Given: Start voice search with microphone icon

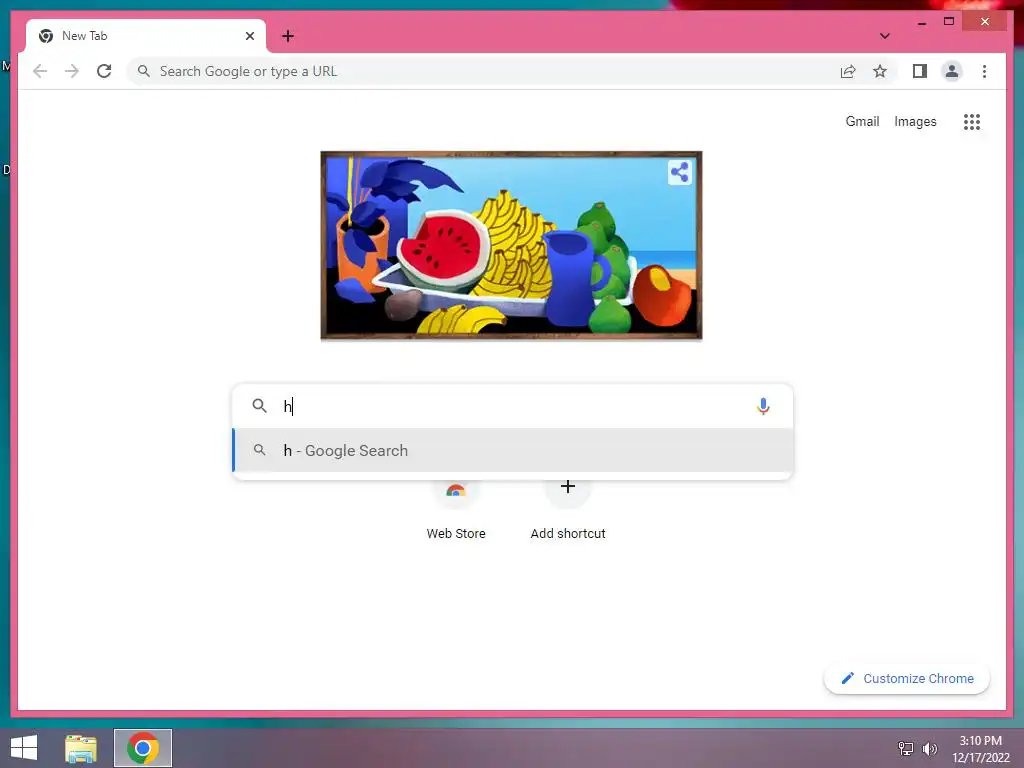Looking at the screenshot, I should click(763, 406).
